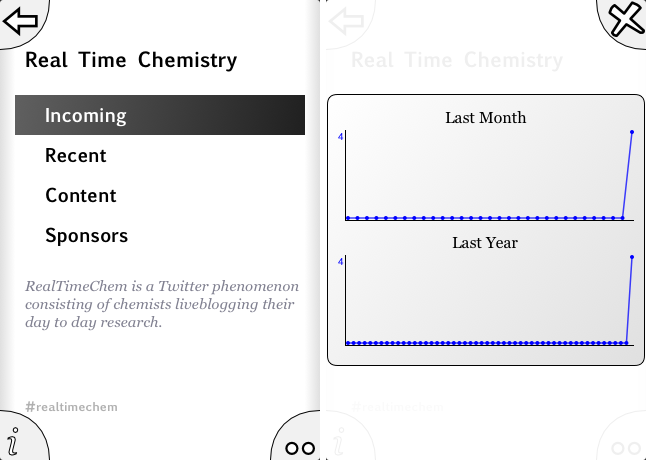647x460 pixels.
Task: Open the Recent menu item
Action: (76, 156)
